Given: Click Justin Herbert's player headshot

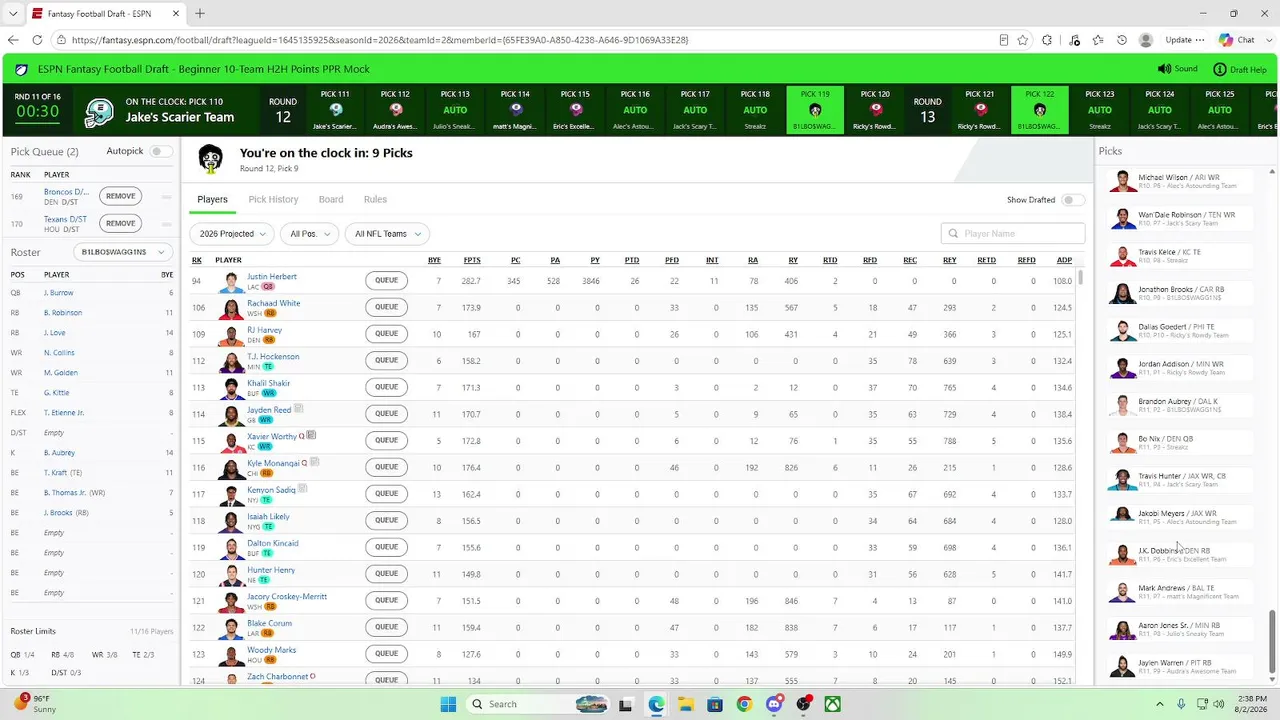Looking at the screenshot, I should pos(231,282).
